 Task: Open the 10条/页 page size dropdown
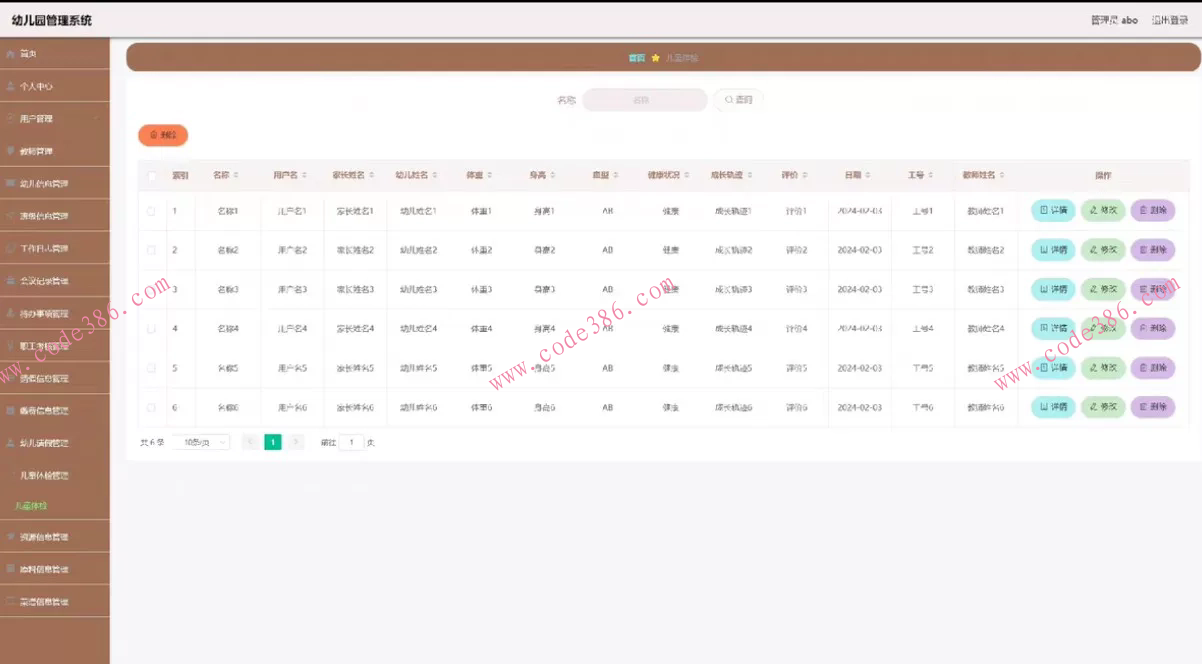(x=201, y=442)
